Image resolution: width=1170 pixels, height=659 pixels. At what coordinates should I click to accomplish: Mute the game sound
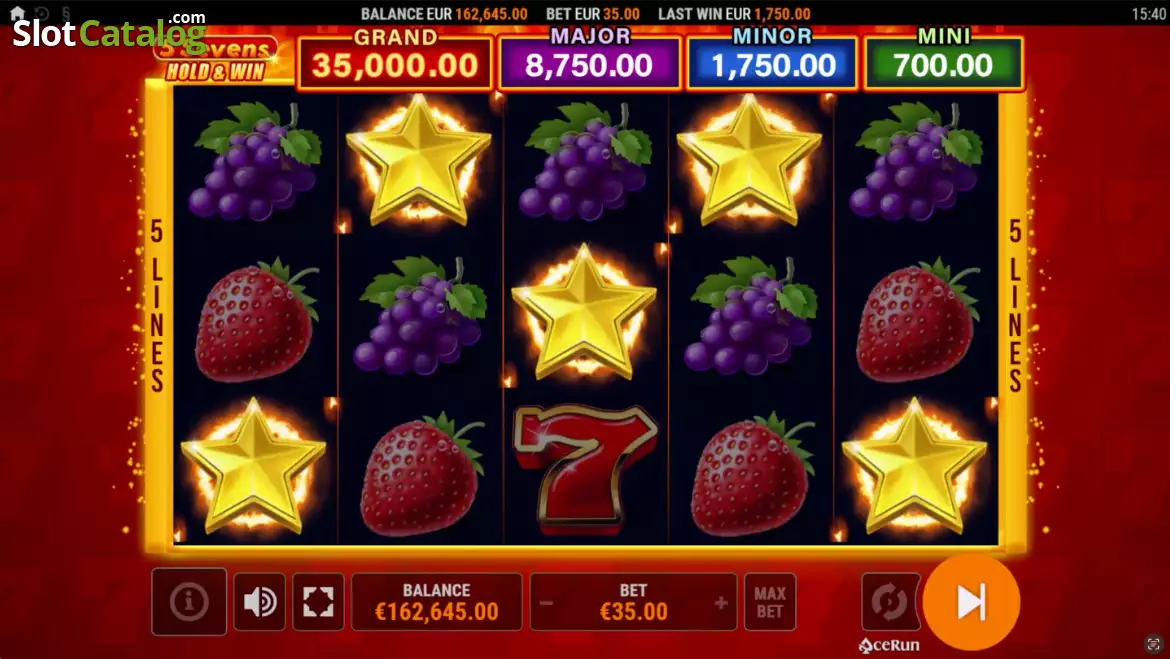coord(260,602)
